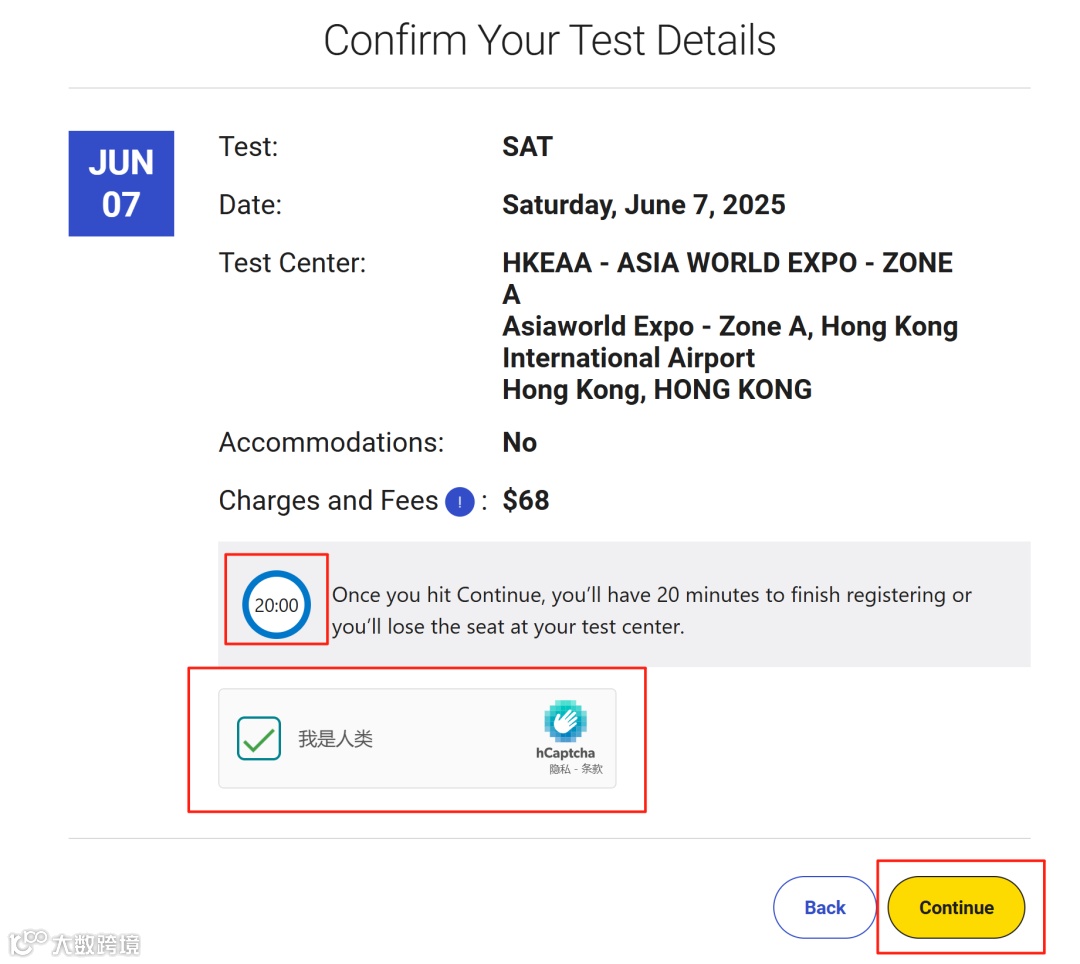Click the 20 minutes registration notice text
Viewport: 1080px width, 964px height.
651,611
